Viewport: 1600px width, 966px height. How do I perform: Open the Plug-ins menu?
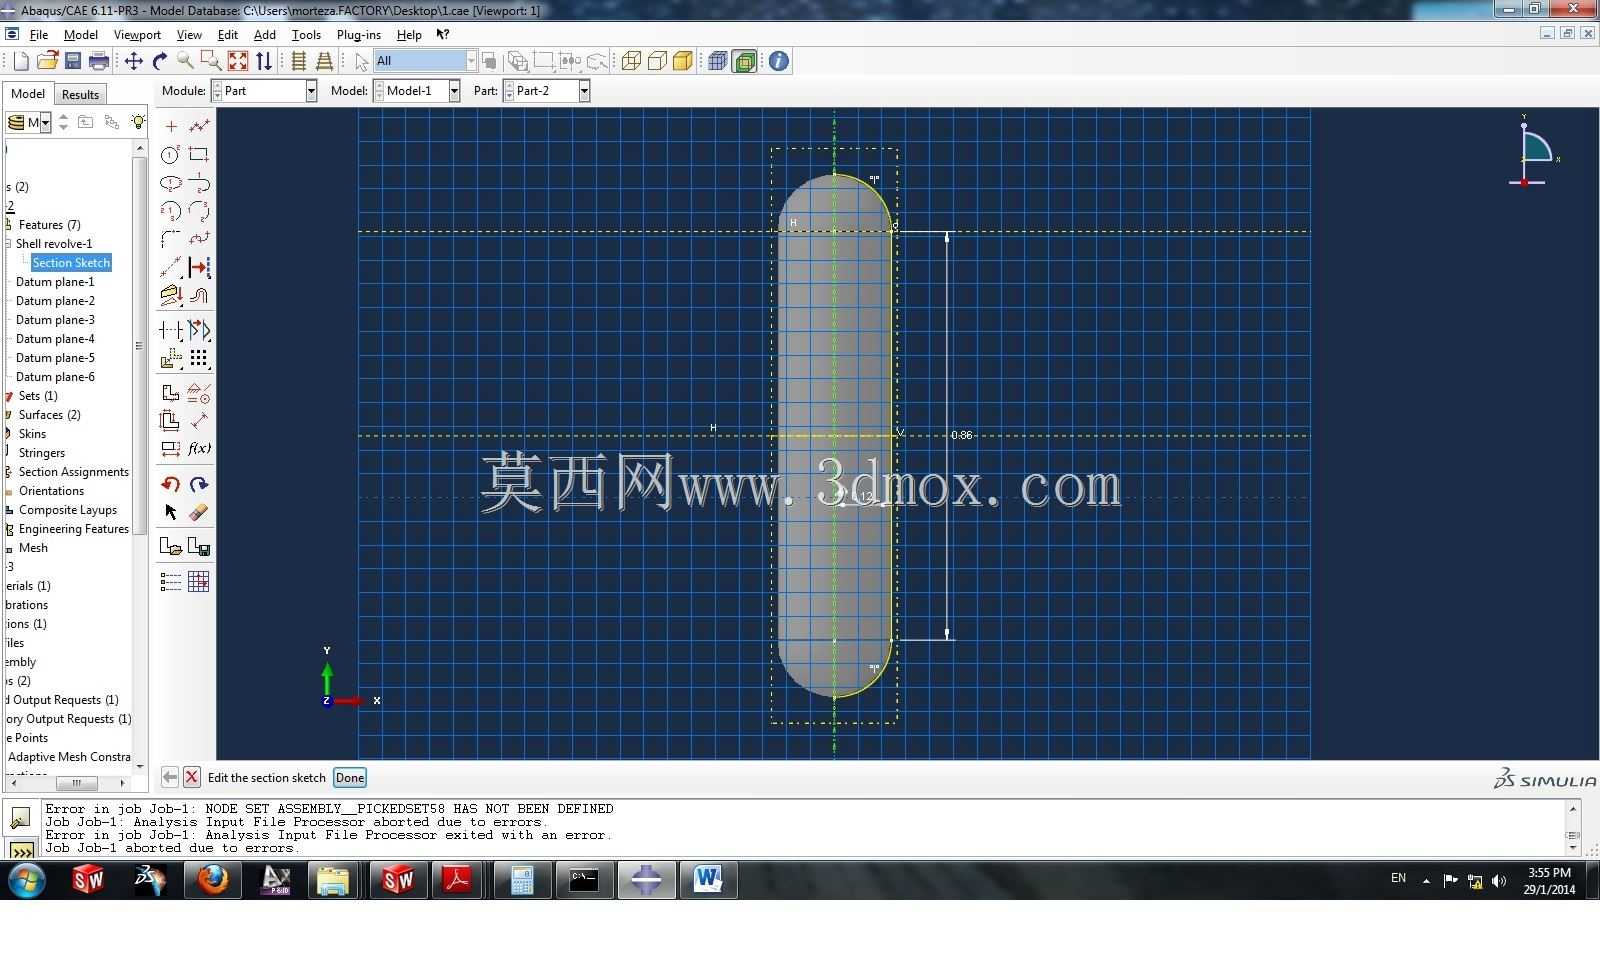point(359,34)
